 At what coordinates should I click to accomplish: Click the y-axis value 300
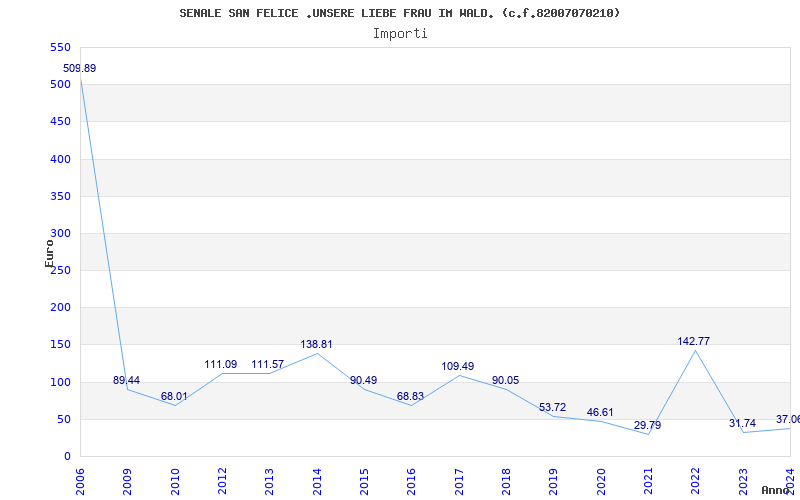[x=60, y=234]
